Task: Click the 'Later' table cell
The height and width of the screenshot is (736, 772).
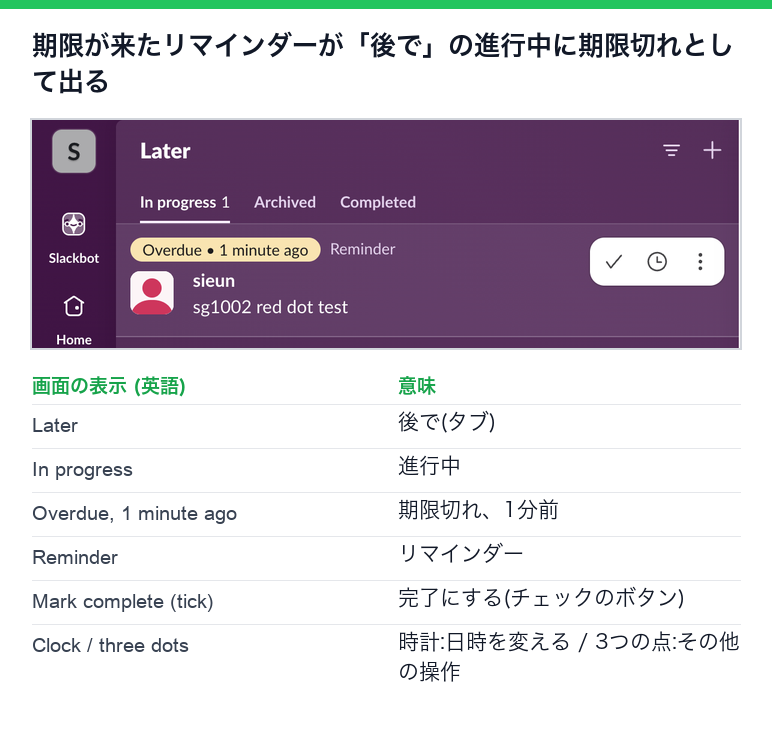Action: [55, 425]
